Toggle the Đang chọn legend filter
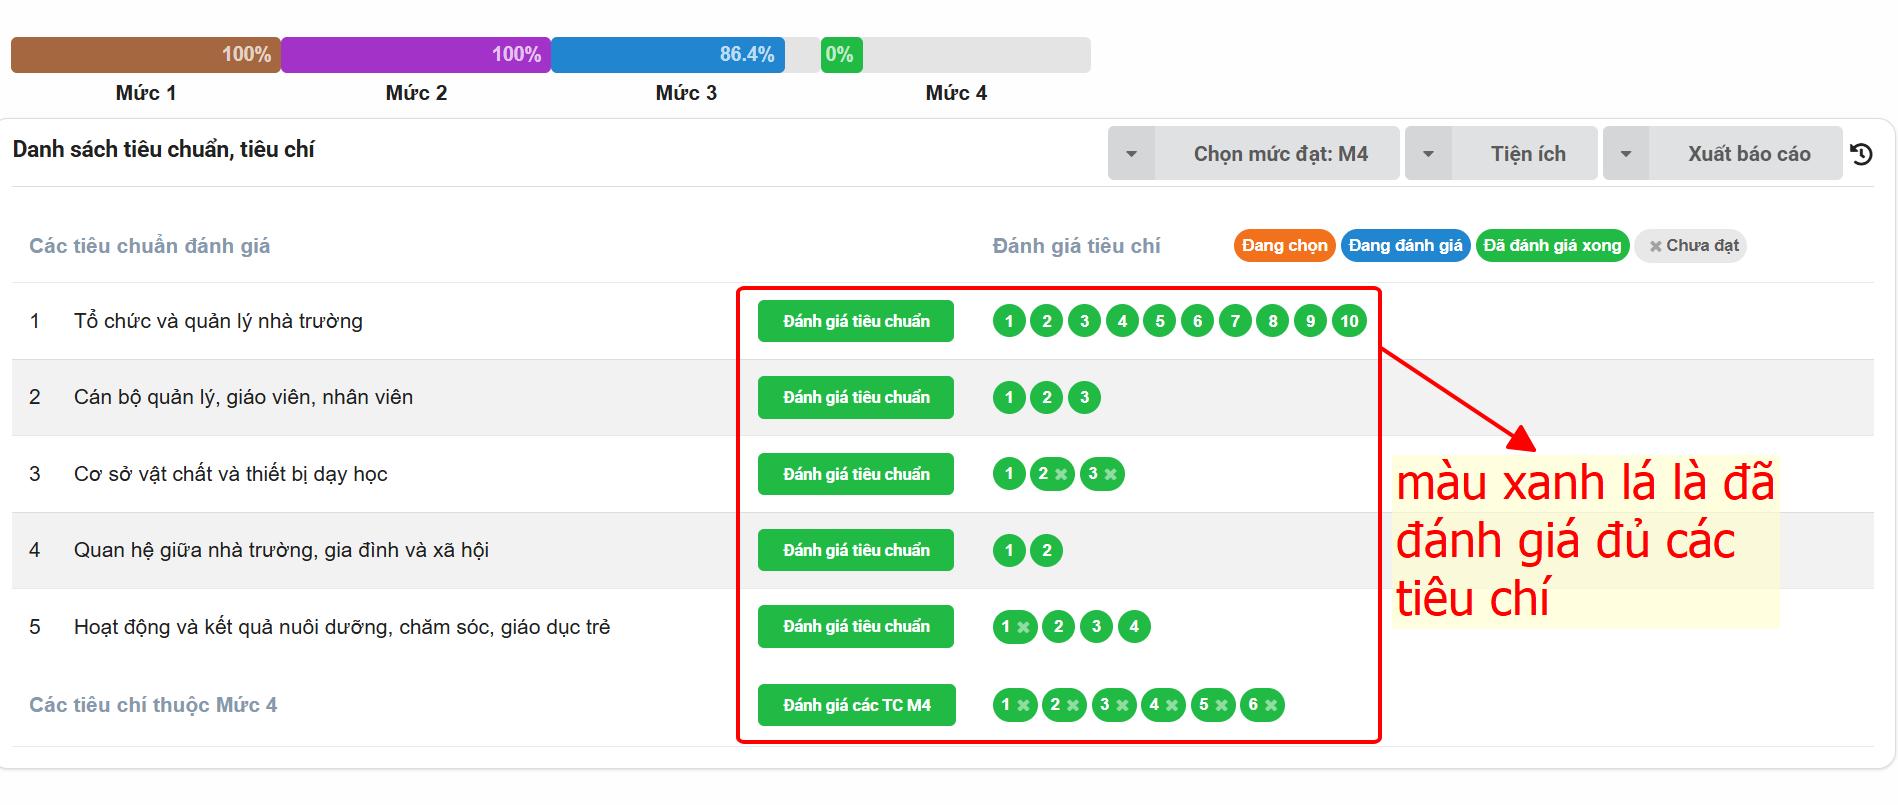 (1284, 246)
